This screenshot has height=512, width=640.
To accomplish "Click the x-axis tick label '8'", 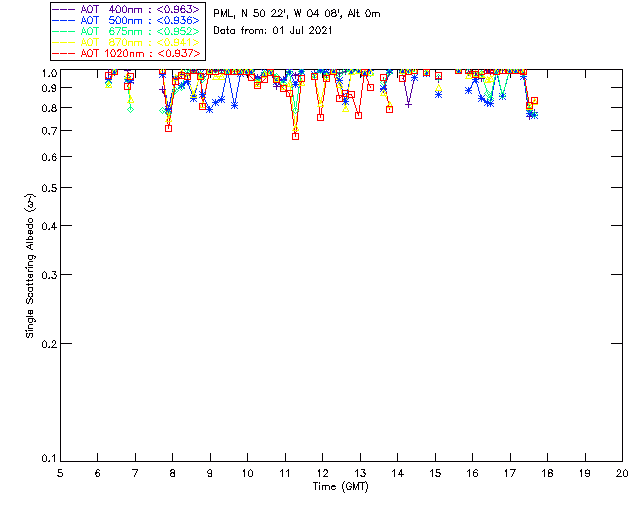I will tap(172, 473).
